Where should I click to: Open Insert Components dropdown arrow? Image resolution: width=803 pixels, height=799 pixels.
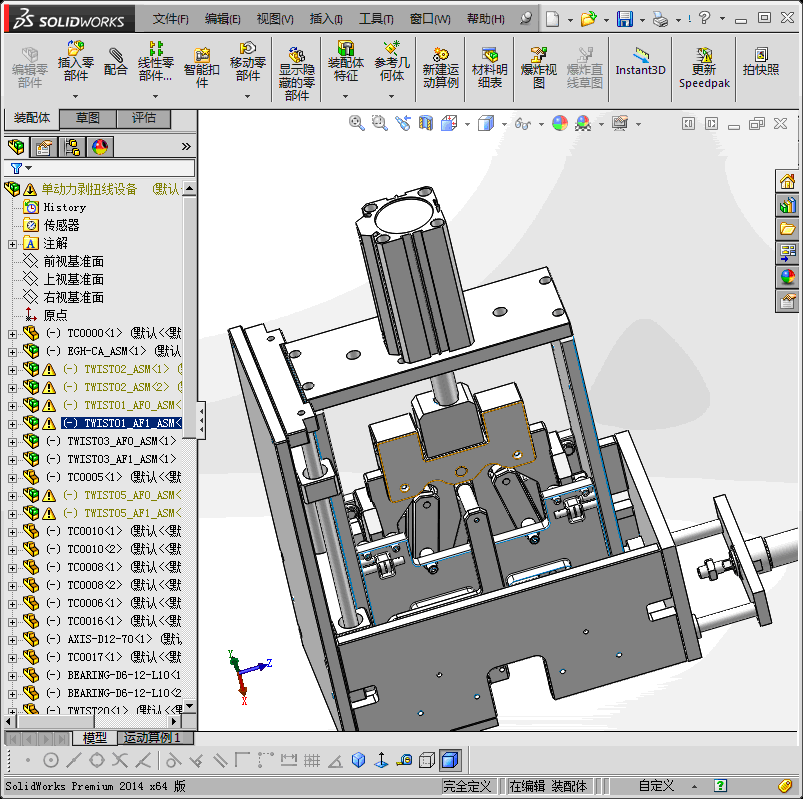(x=75, y=96)
